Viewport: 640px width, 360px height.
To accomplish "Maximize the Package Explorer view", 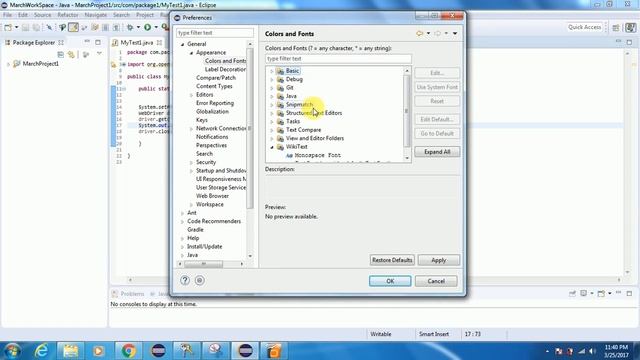I will [98, 42].
